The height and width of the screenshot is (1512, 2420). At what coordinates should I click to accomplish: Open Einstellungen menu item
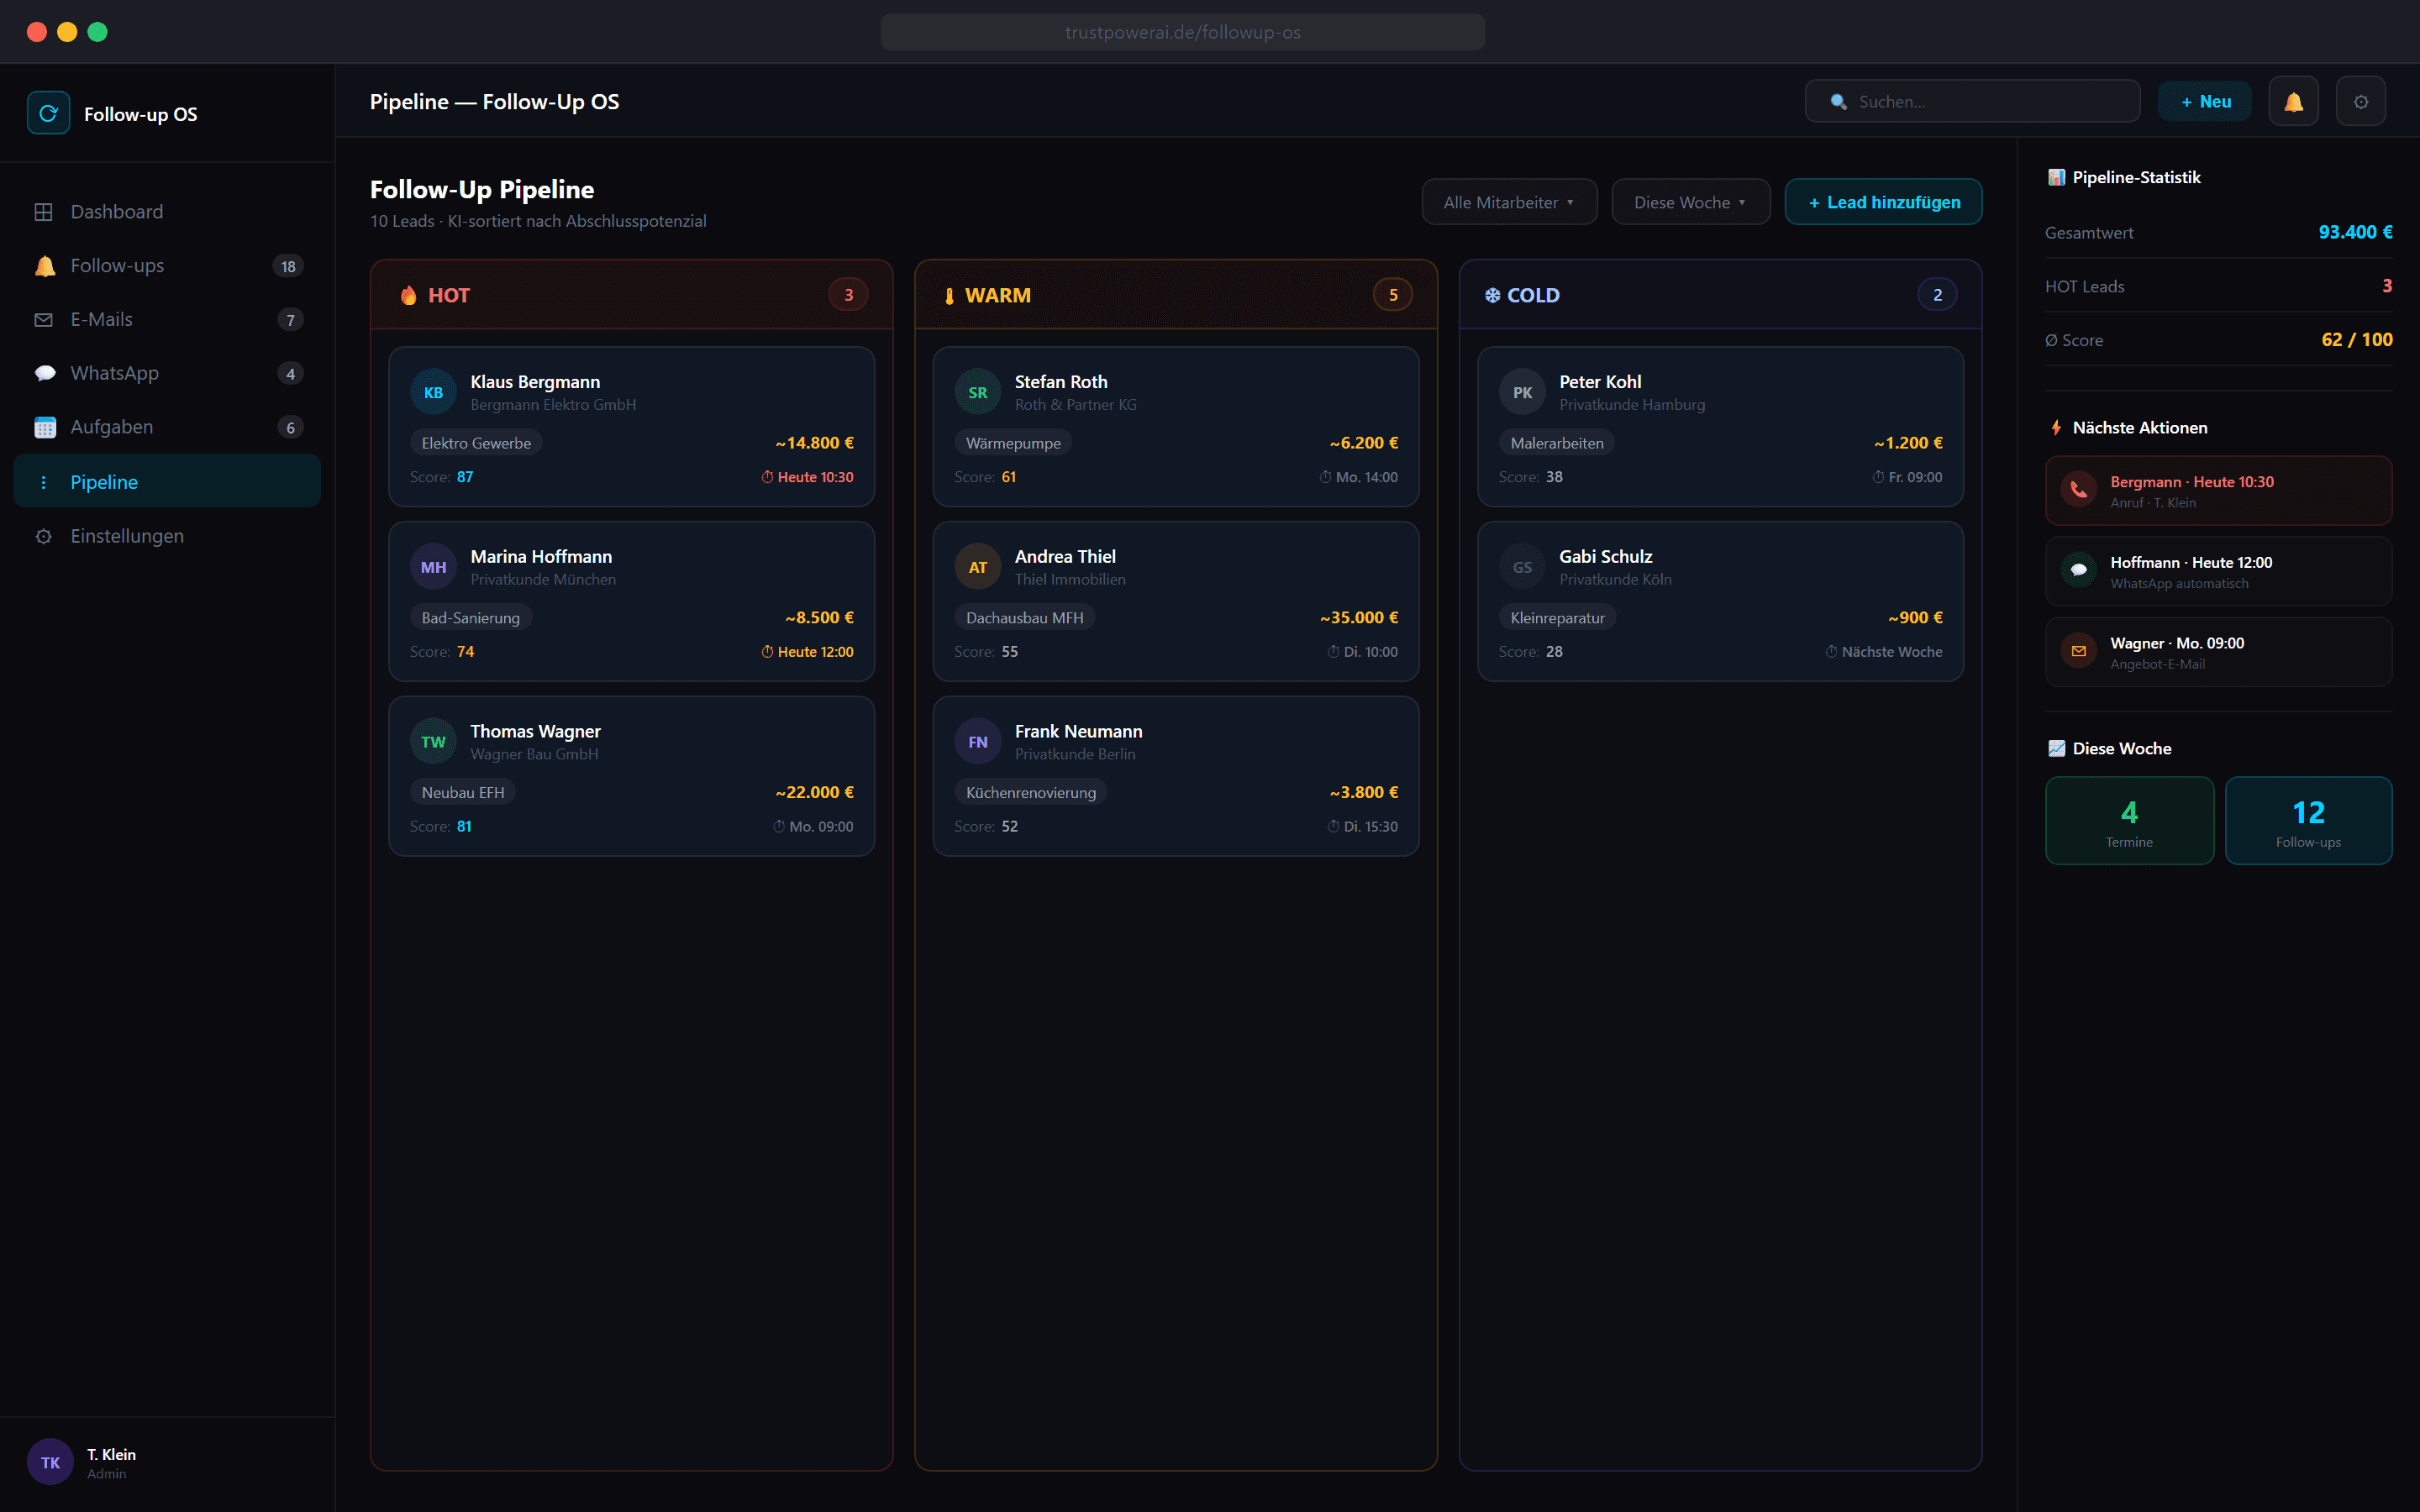[x=167, y=536]
